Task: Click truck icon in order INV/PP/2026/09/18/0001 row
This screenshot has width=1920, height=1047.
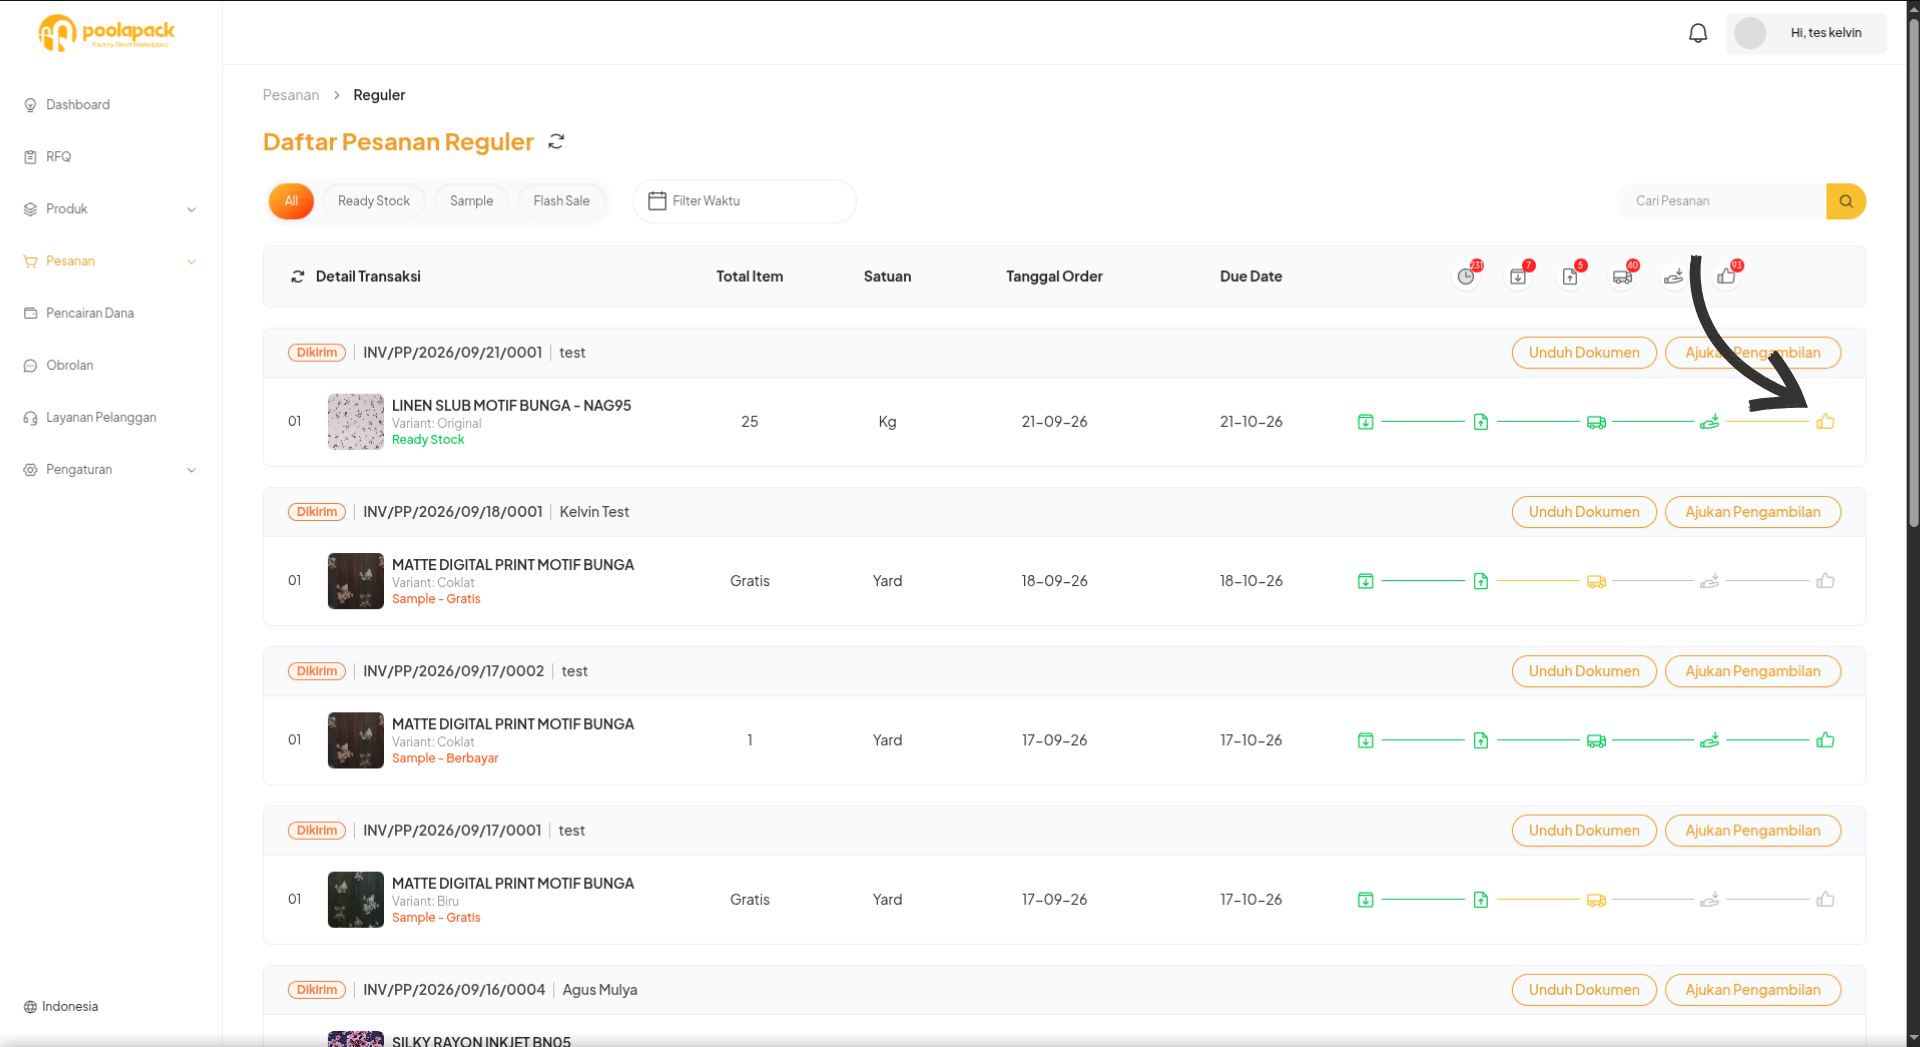Action: click(1596, 581)
